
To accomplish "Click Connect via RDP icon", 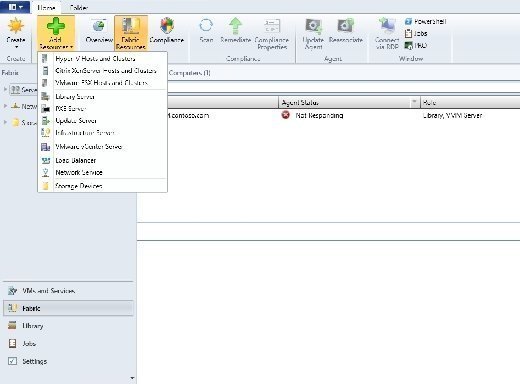I will point(387,26).
